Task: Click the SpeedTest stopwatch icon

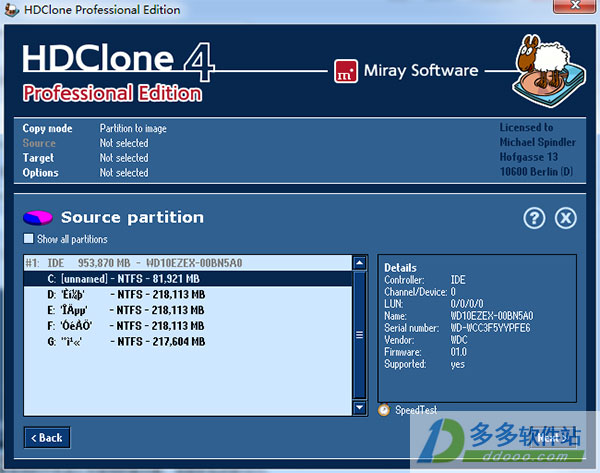Action: point(384,410)
